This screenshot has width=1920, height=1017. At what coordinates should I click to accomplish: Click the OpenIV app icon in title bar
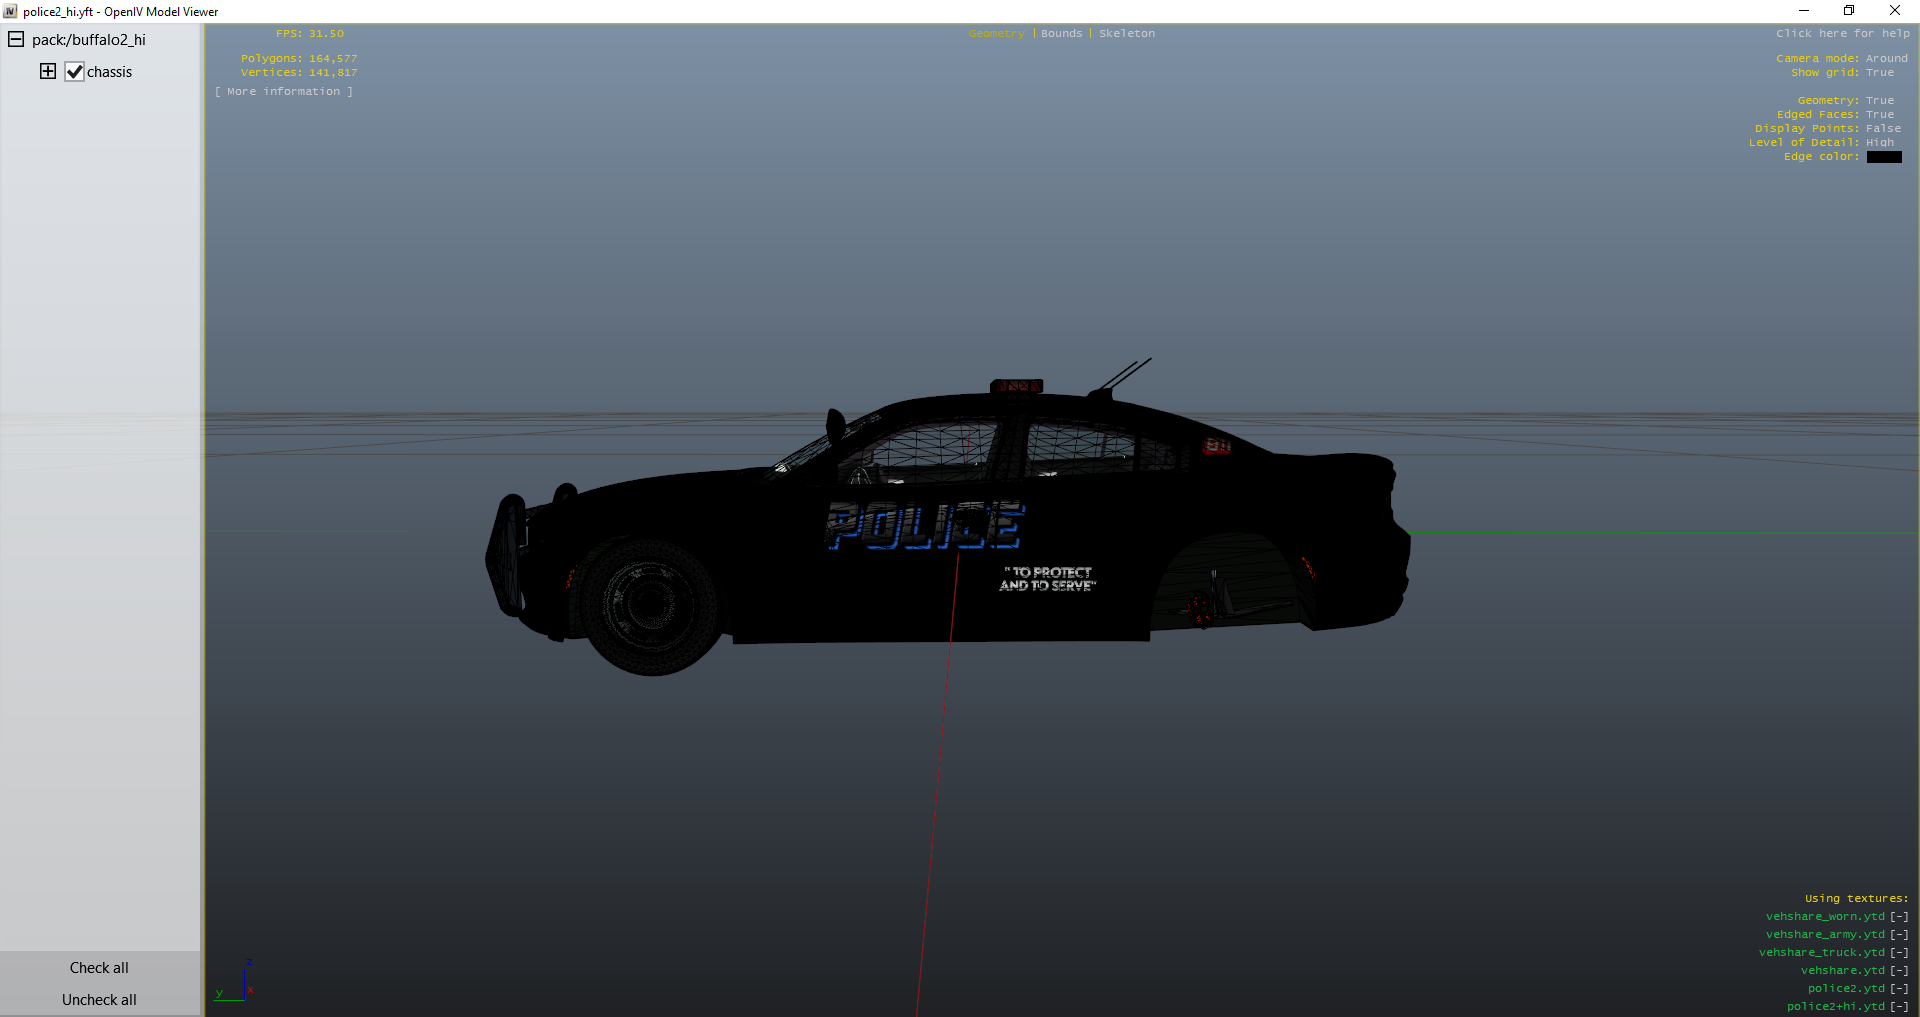[11, 12]
